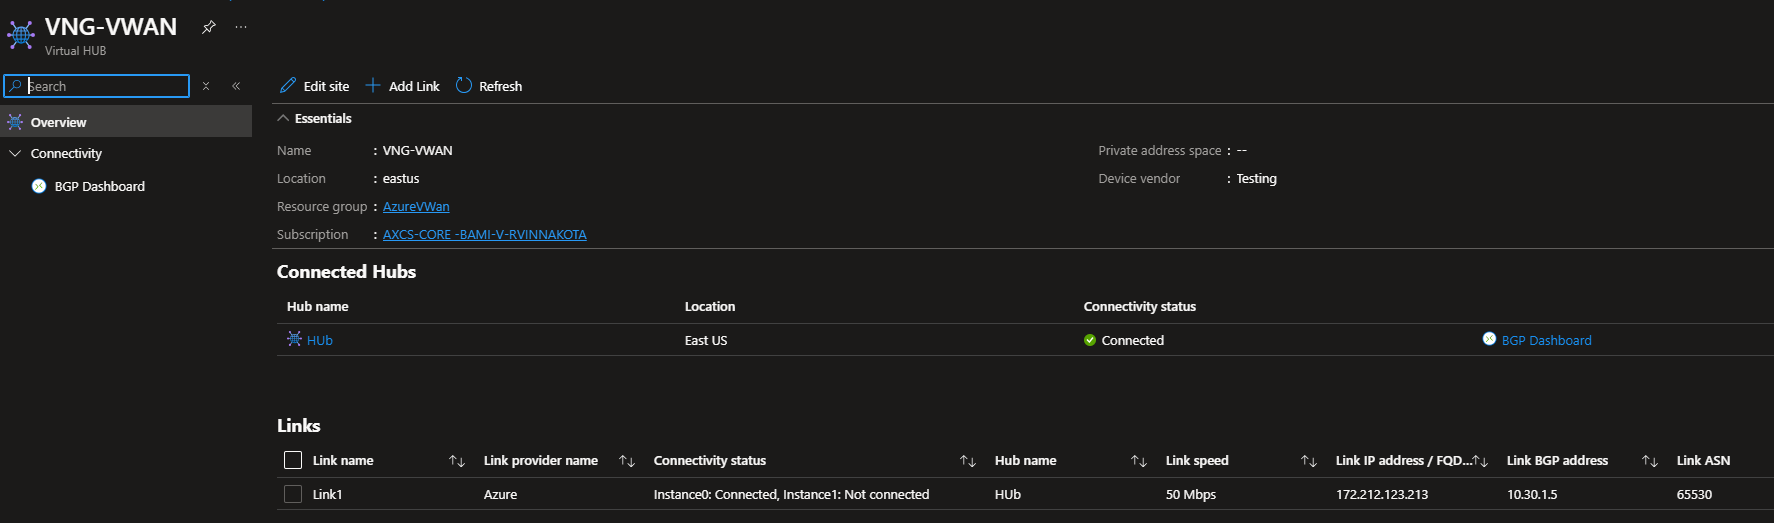This screenshot has width=1774, height=523.
Task: Collapse the Essentials section
Action: click(284, 118)
